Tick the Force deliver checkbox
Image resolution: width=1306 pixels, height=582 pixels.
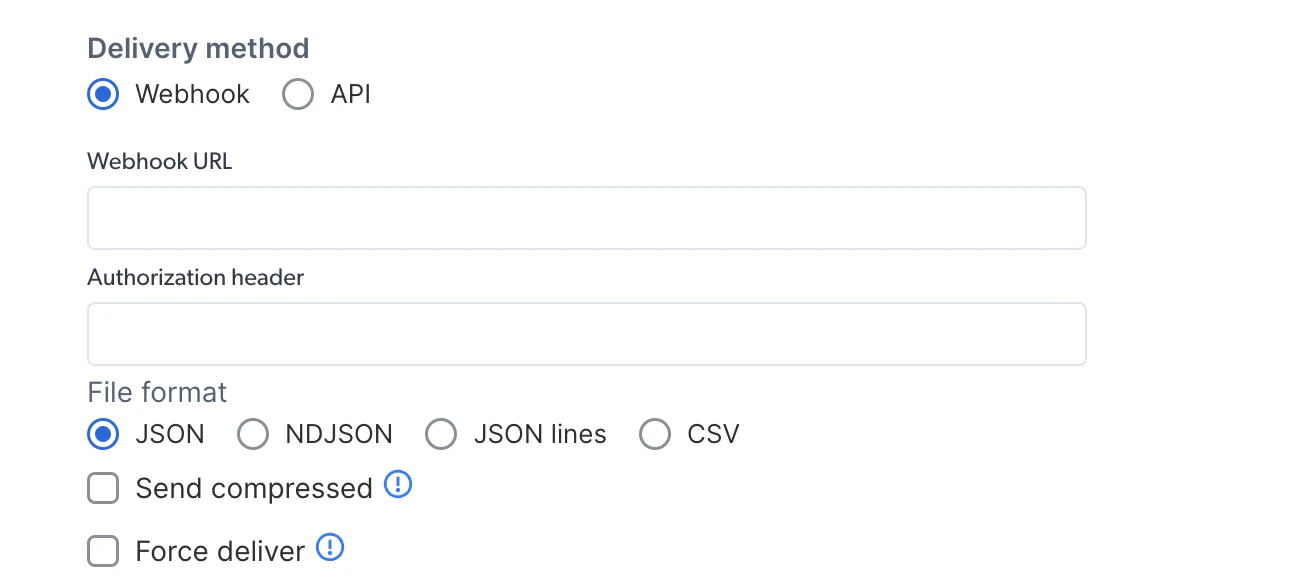pos(103,551)
